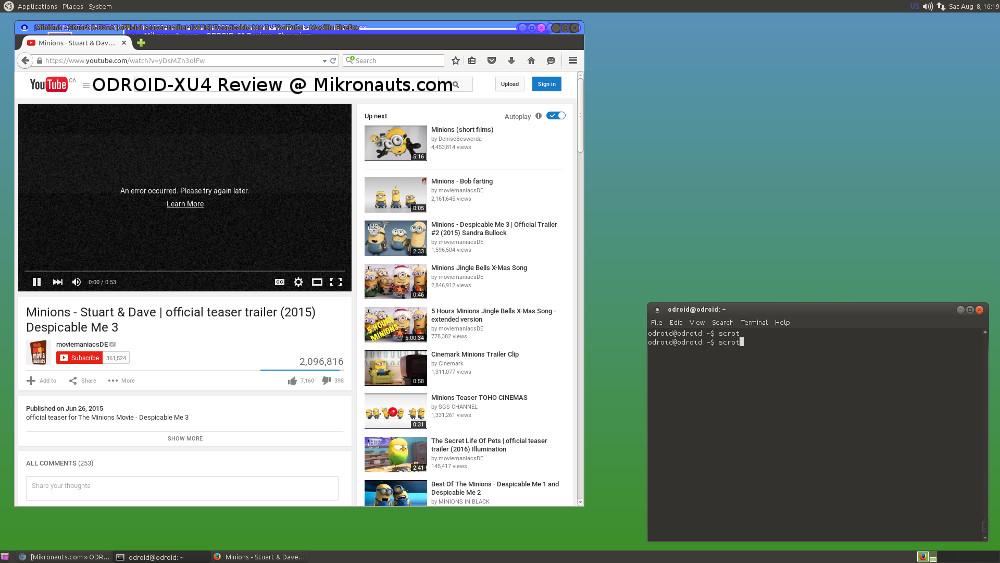
Task: Bookmark this page with the star icon
Action: 455,61
